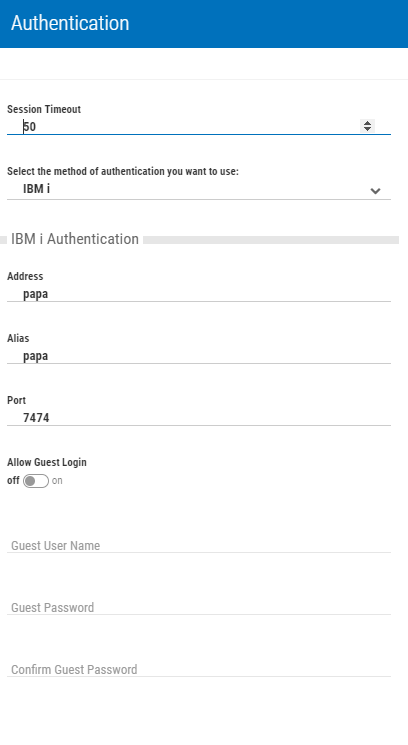Click the Authentication header title

tap(70, 23)
